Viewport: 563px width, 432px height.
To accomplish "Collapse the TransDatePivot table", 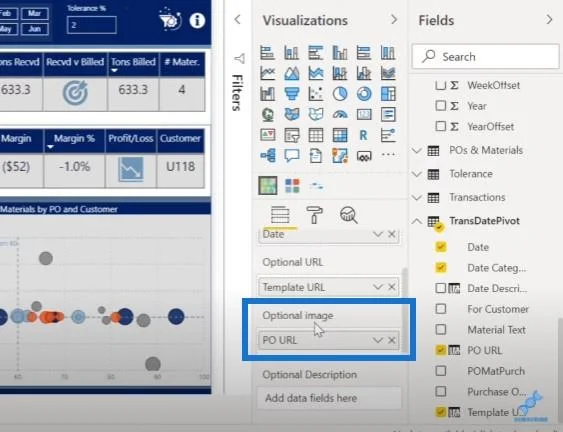I will 417,221.
